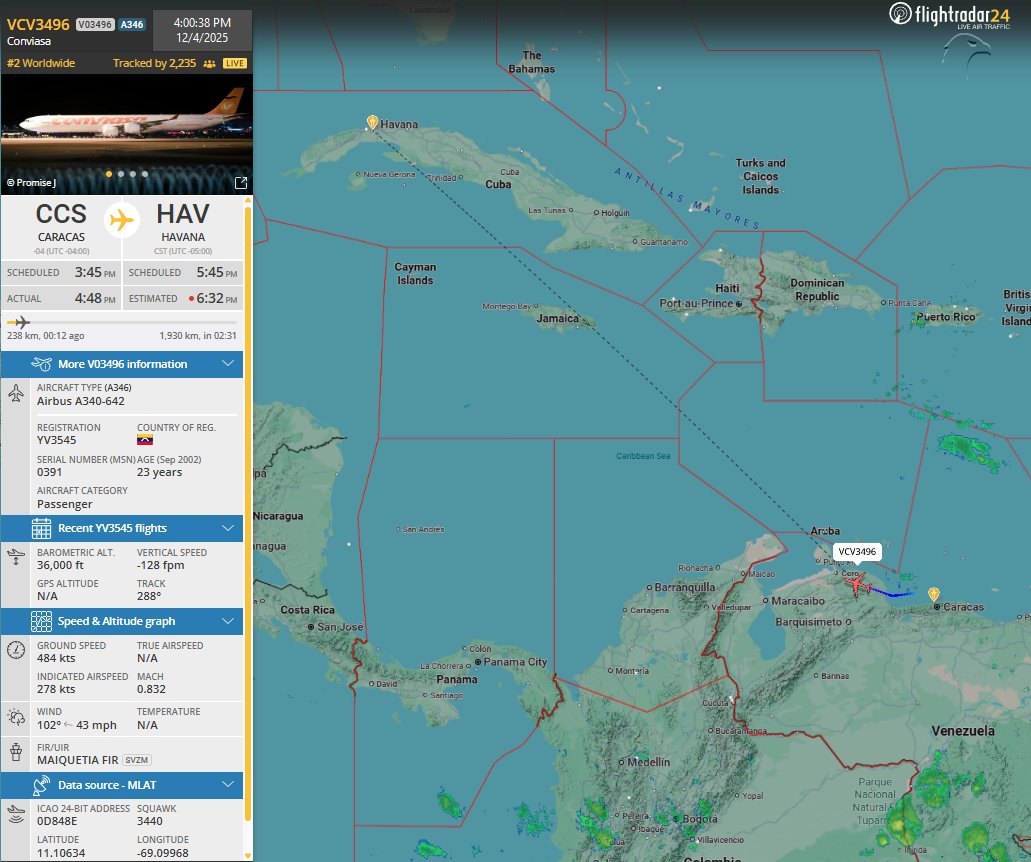Click the altitude icon next to Barometric Alt.
1031x862 pixels.
(x=16, y=558)
